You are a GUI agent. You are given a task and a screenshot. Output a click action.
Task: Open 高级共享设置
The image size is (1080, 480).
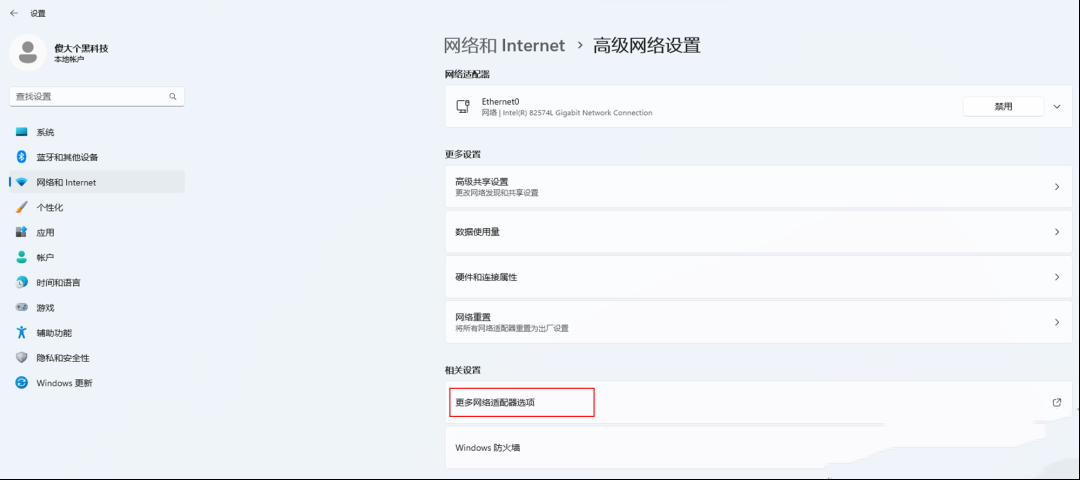[x=758, y=187]
